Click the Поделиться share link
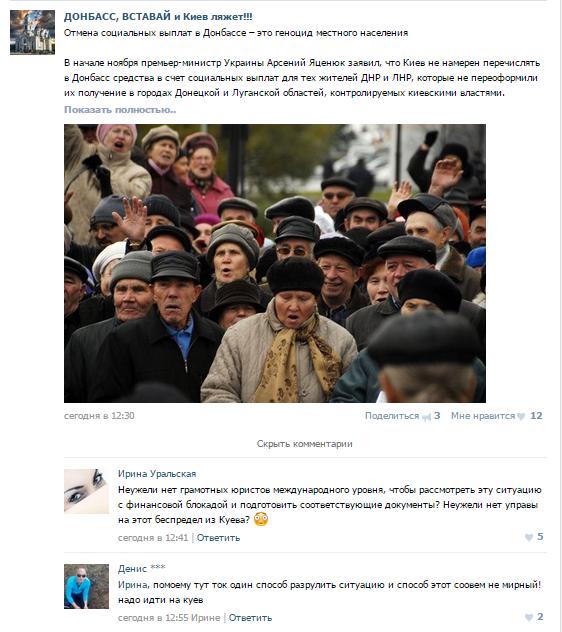The height and width of the screenshot is (632, 562). pos(392,416)
